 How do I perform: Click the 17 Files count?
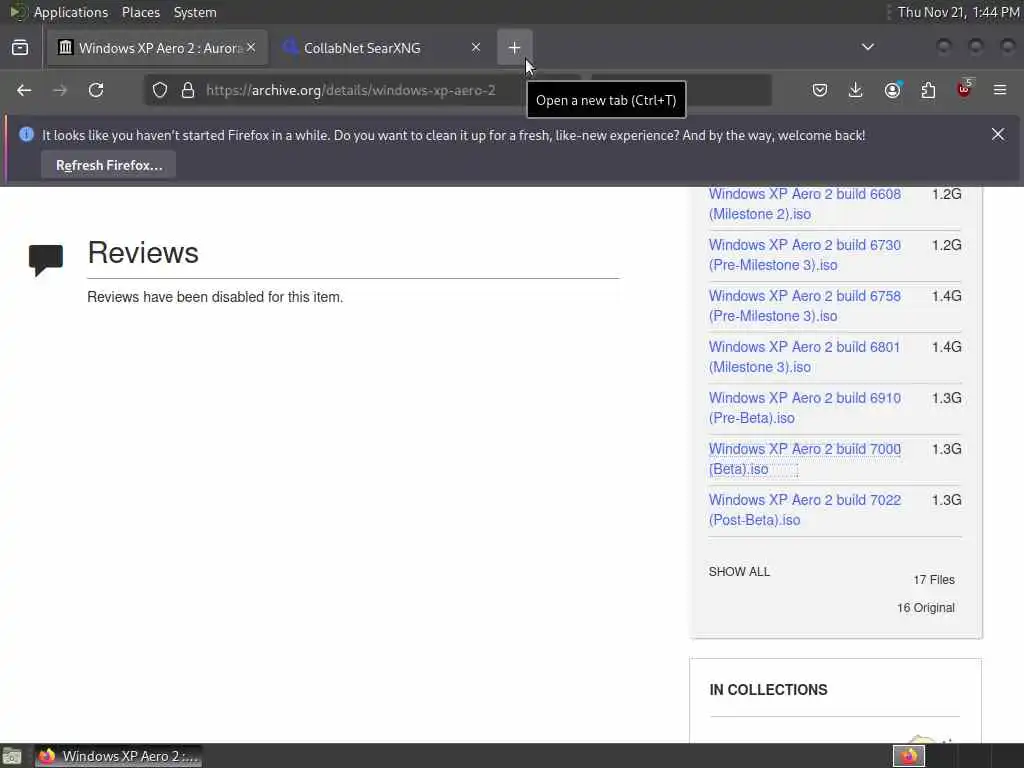point(934,580)
